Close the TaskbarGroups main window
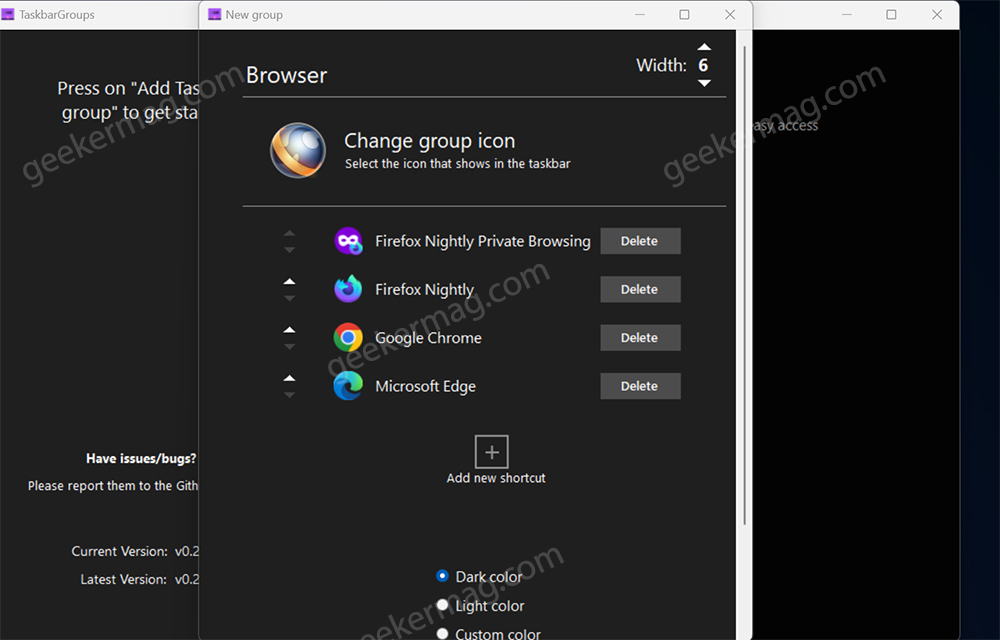 pyautogui.click(x=937, y=15)
